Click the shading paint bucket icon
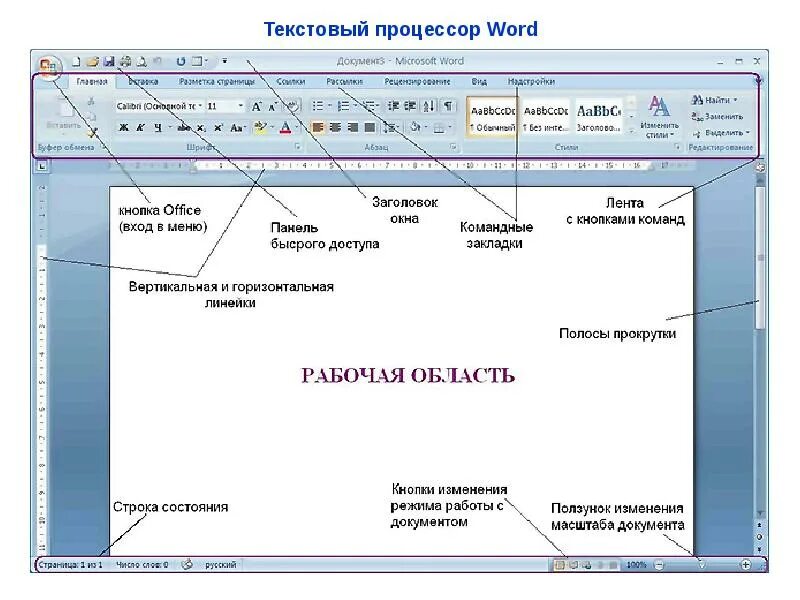800x600 pixels. 415,128
